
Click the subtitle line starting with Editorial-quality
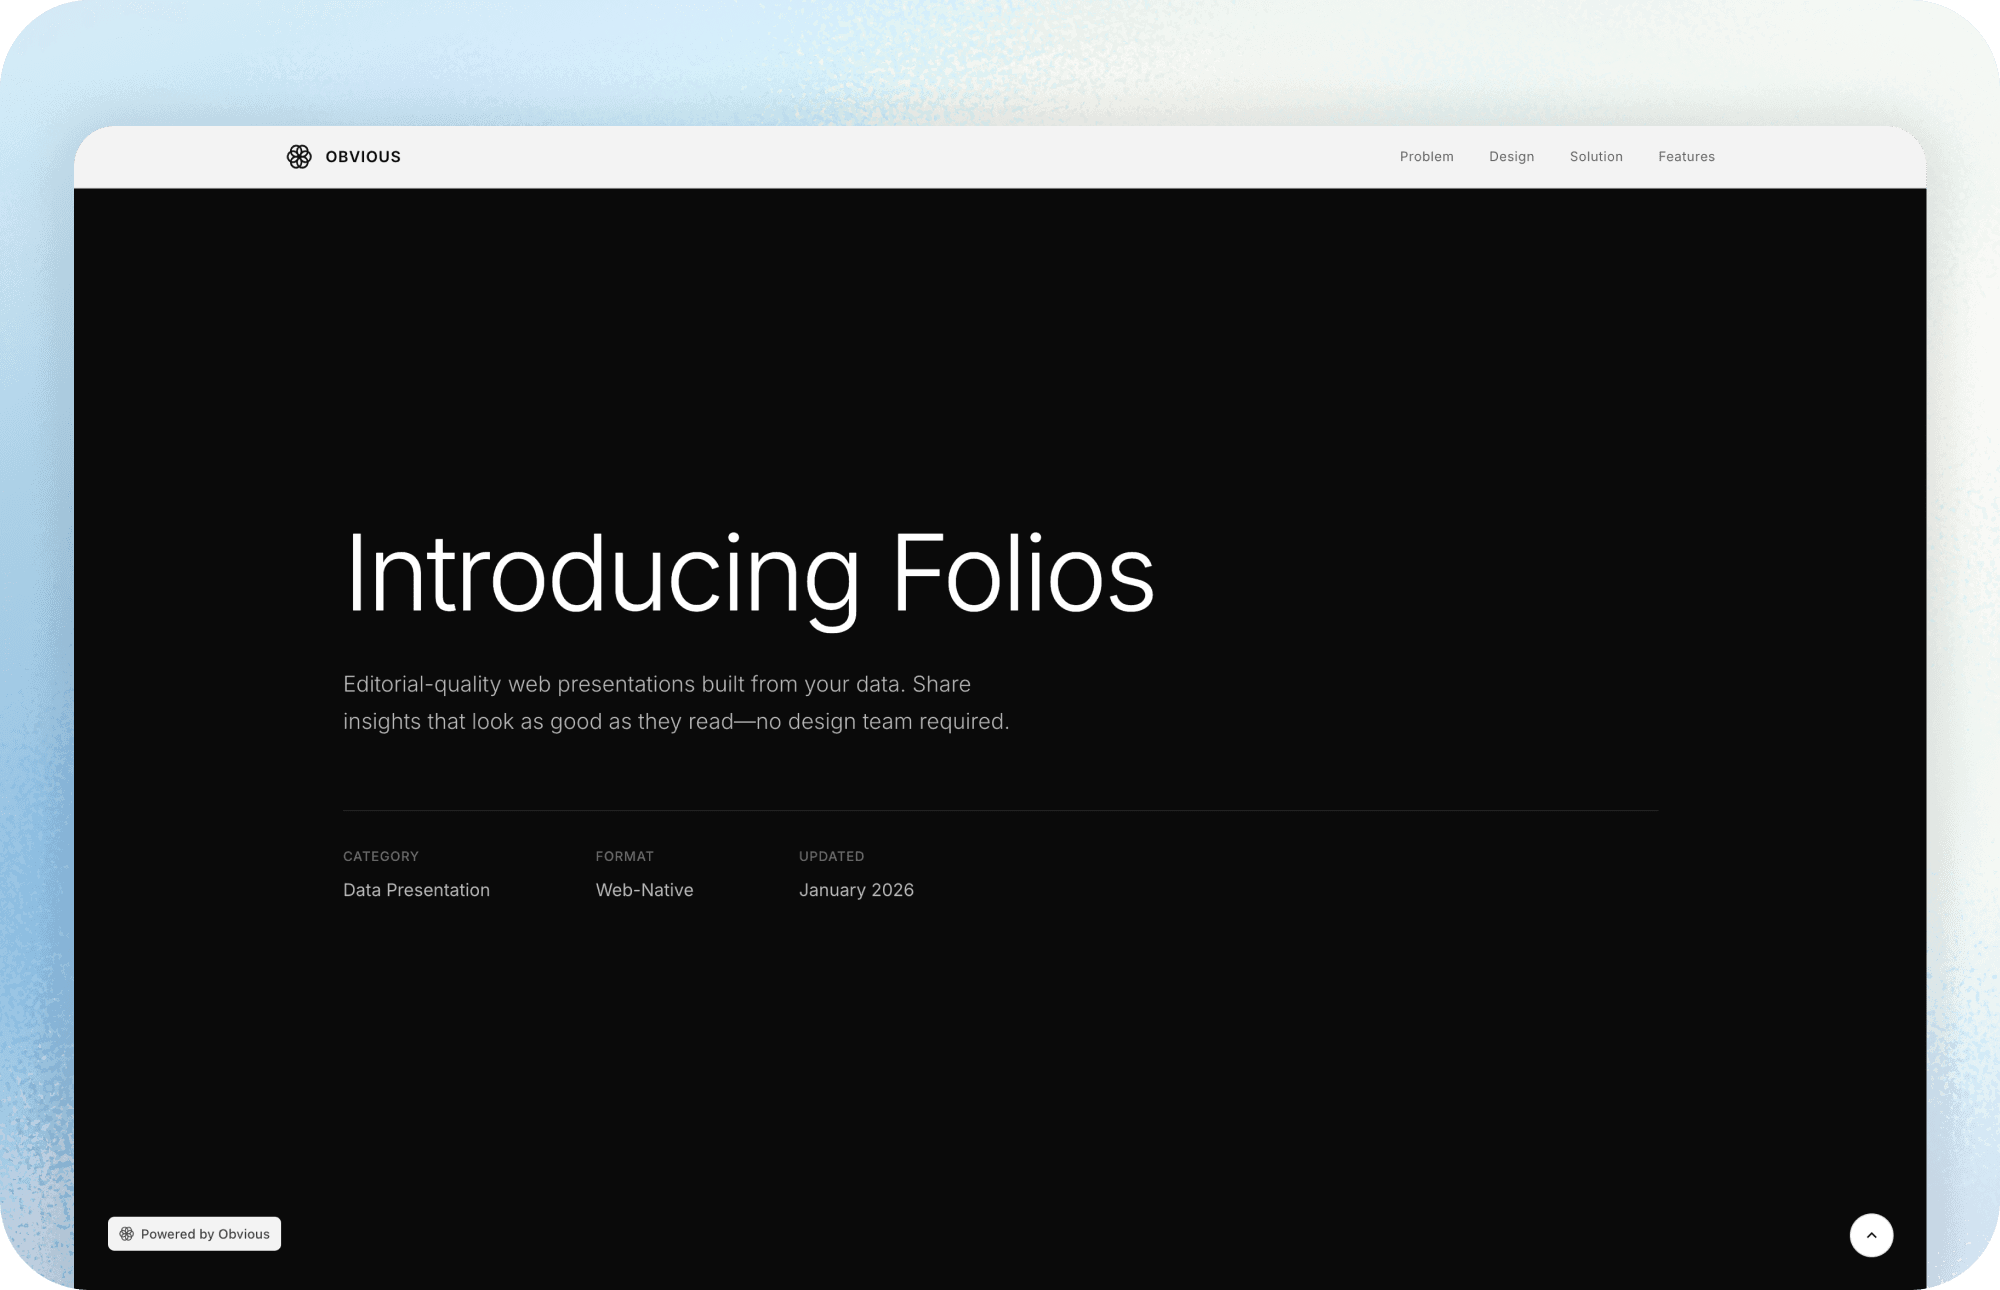(x=656, y=684)
